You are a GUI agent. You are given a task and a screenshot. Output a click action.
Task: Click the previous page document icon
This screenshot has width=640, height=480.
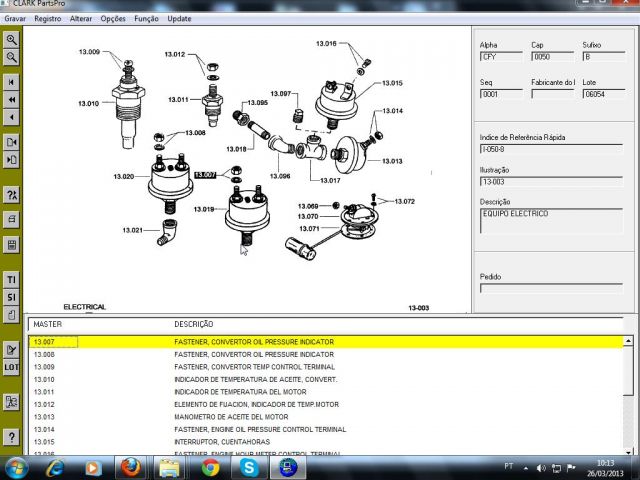tap(11, 142)
